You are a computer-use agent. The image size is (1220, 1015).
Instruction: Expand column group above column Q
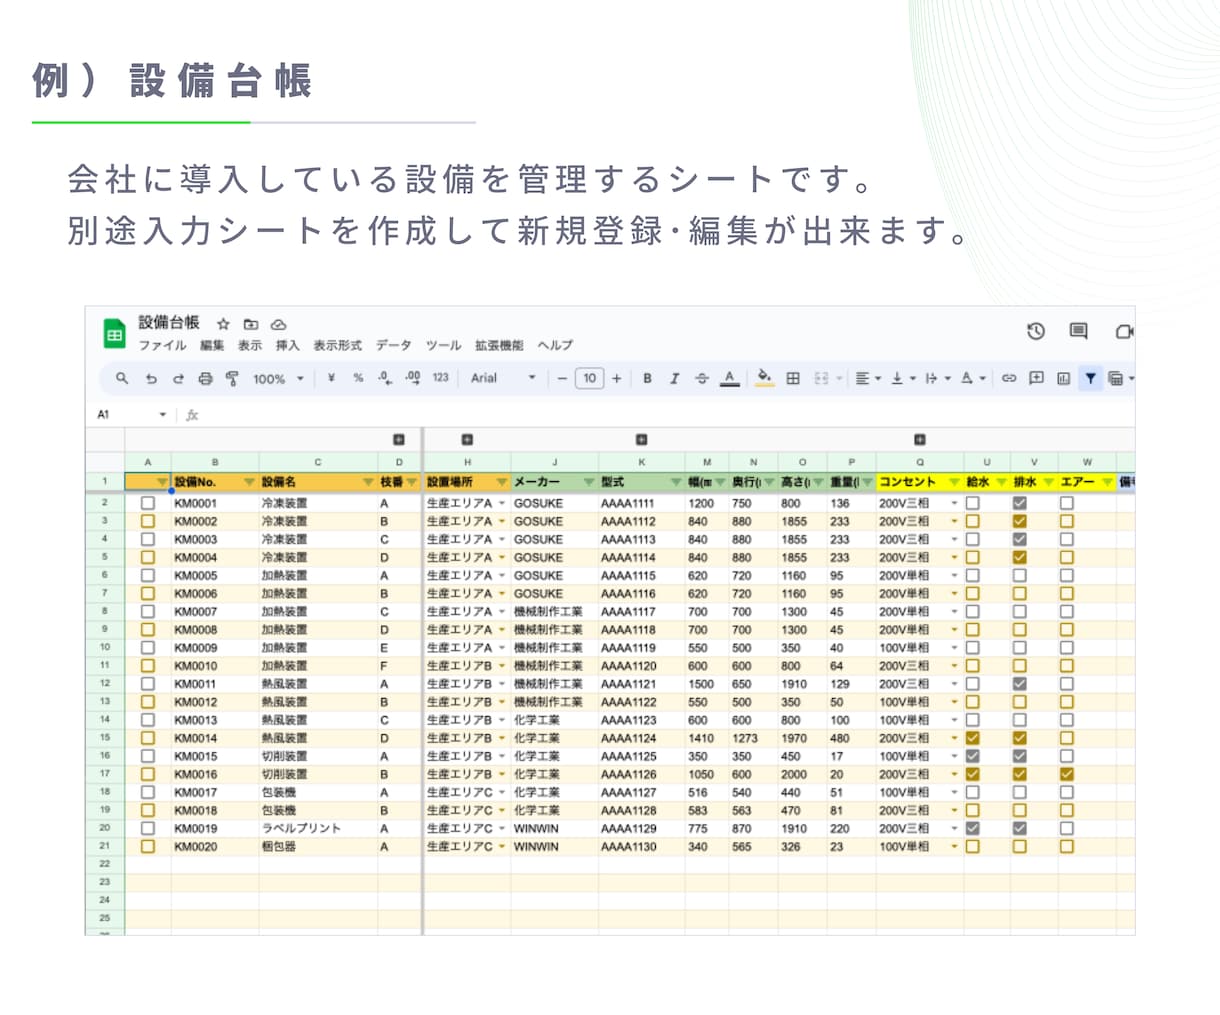pos(919,439)
